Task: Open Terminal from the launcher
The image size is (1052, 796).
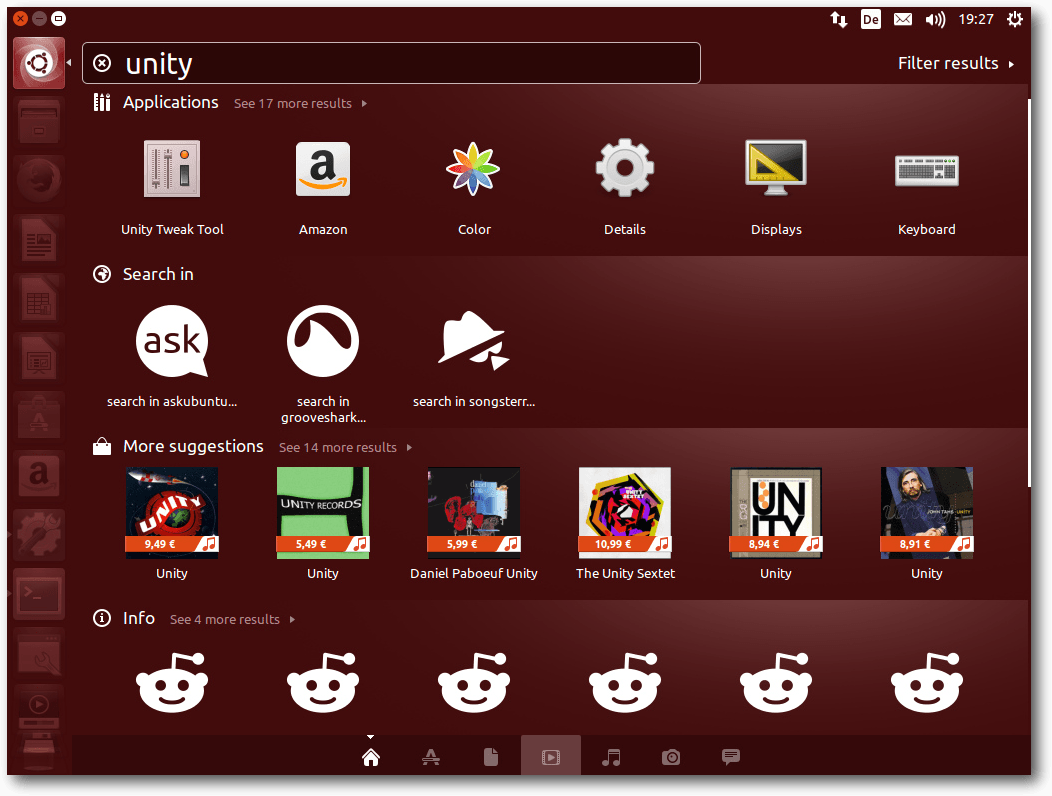Action: 39,594
